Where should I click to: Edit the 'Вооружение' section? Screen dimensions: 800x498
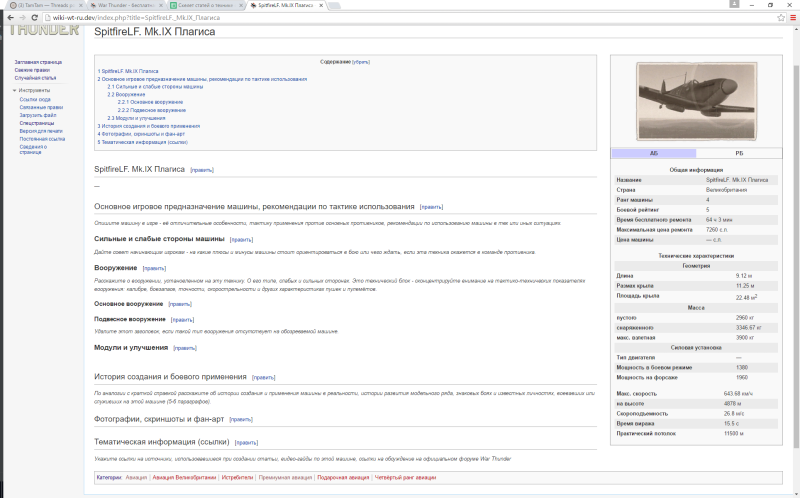[154, 268]
